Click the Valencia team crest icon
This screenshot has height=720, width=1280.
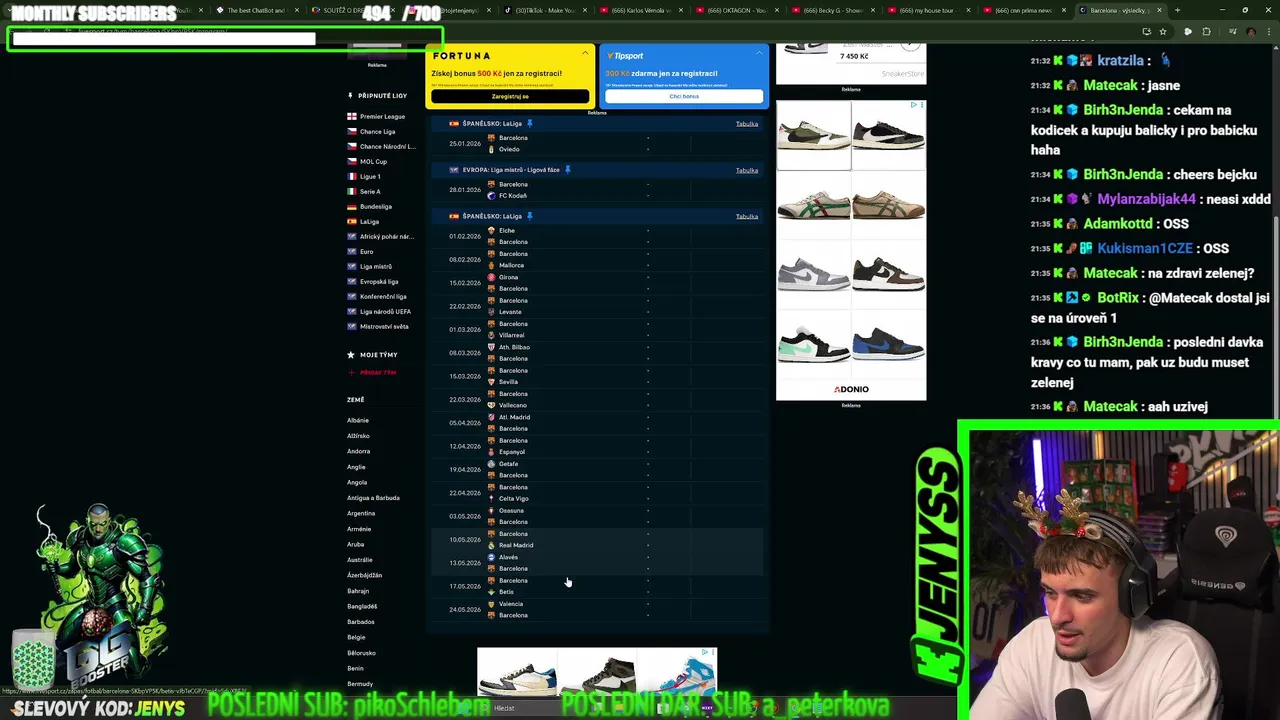[x=491, y=604]
